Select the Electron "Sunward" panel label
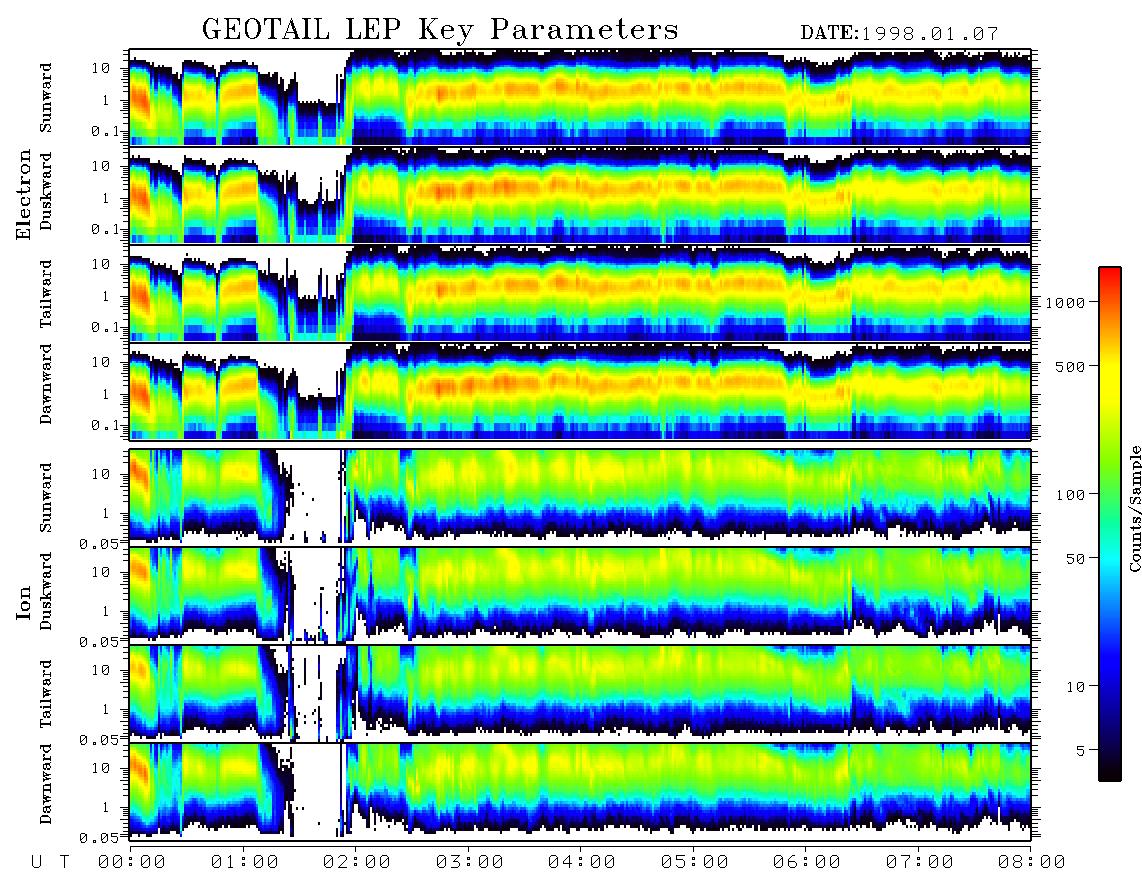This screenshot has width=1142, height=880. (x=46, y=98)
